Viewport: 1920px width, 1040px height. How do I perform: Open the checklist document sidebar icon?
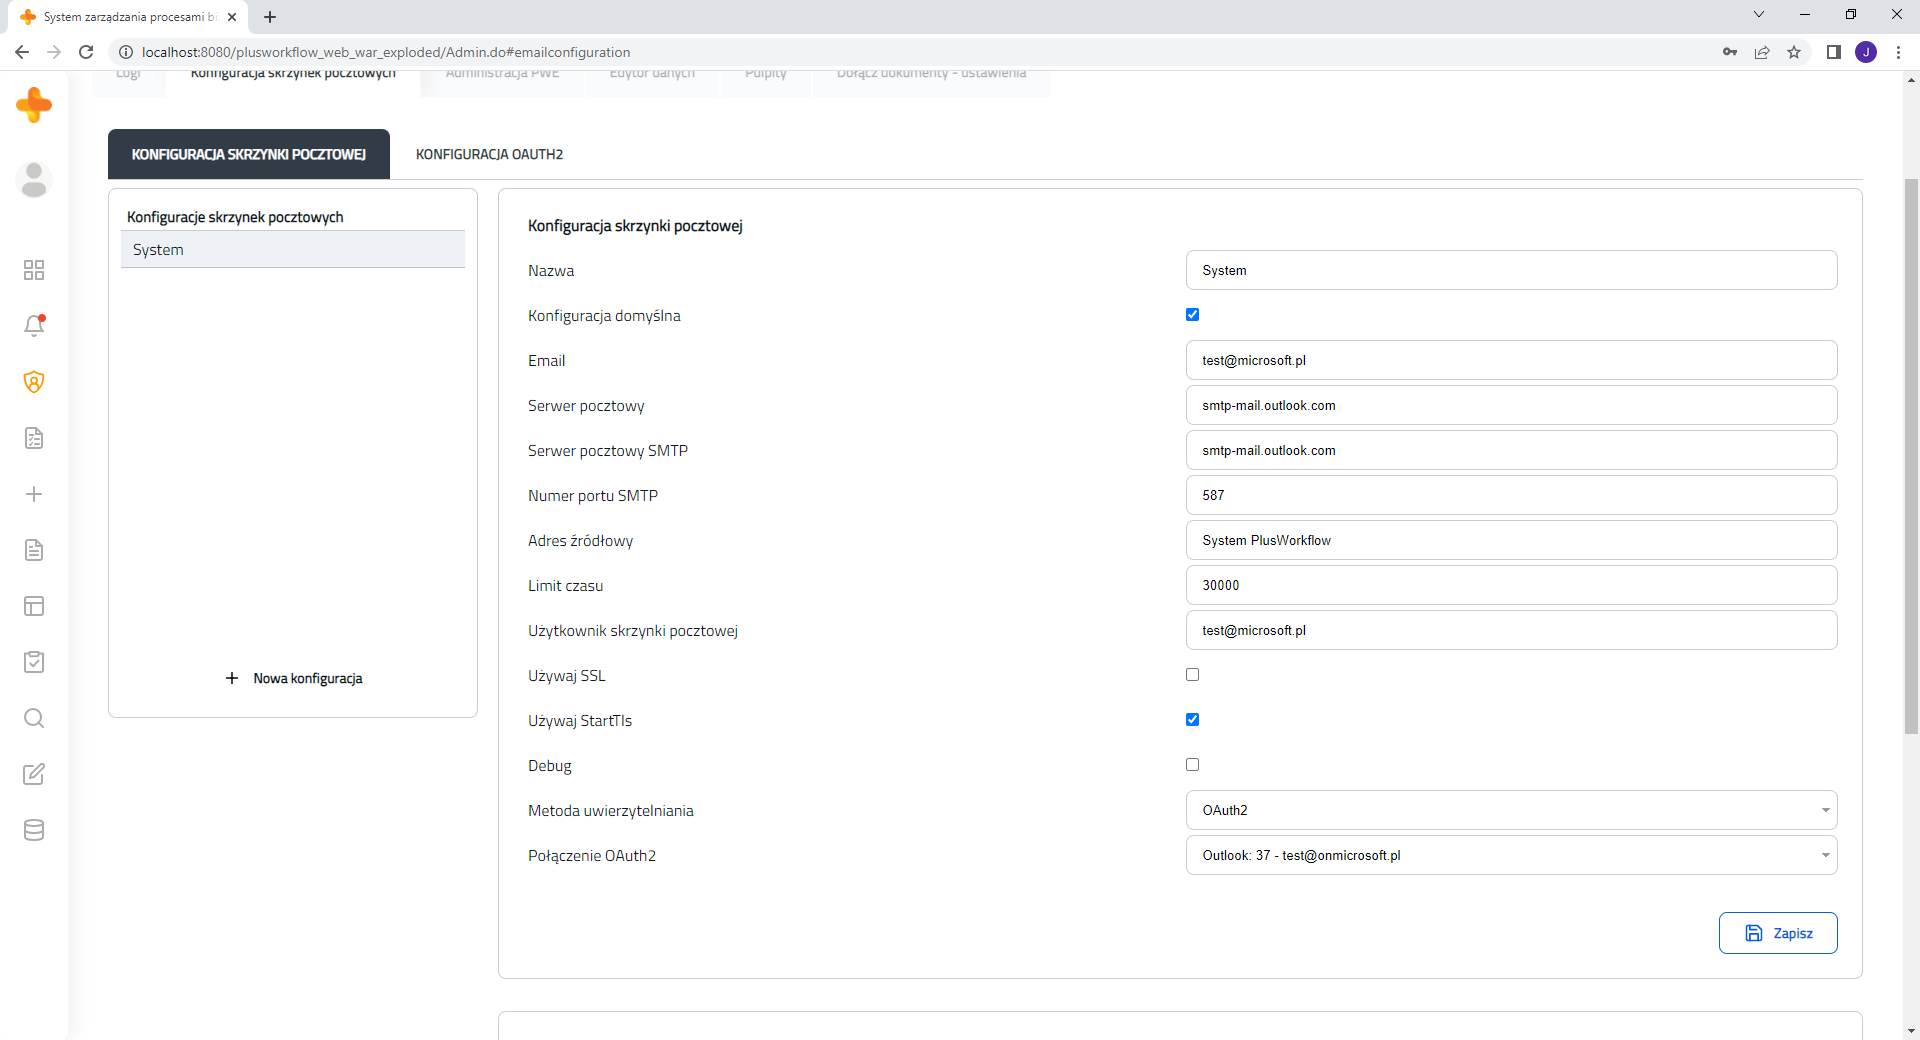click(34, 438)
